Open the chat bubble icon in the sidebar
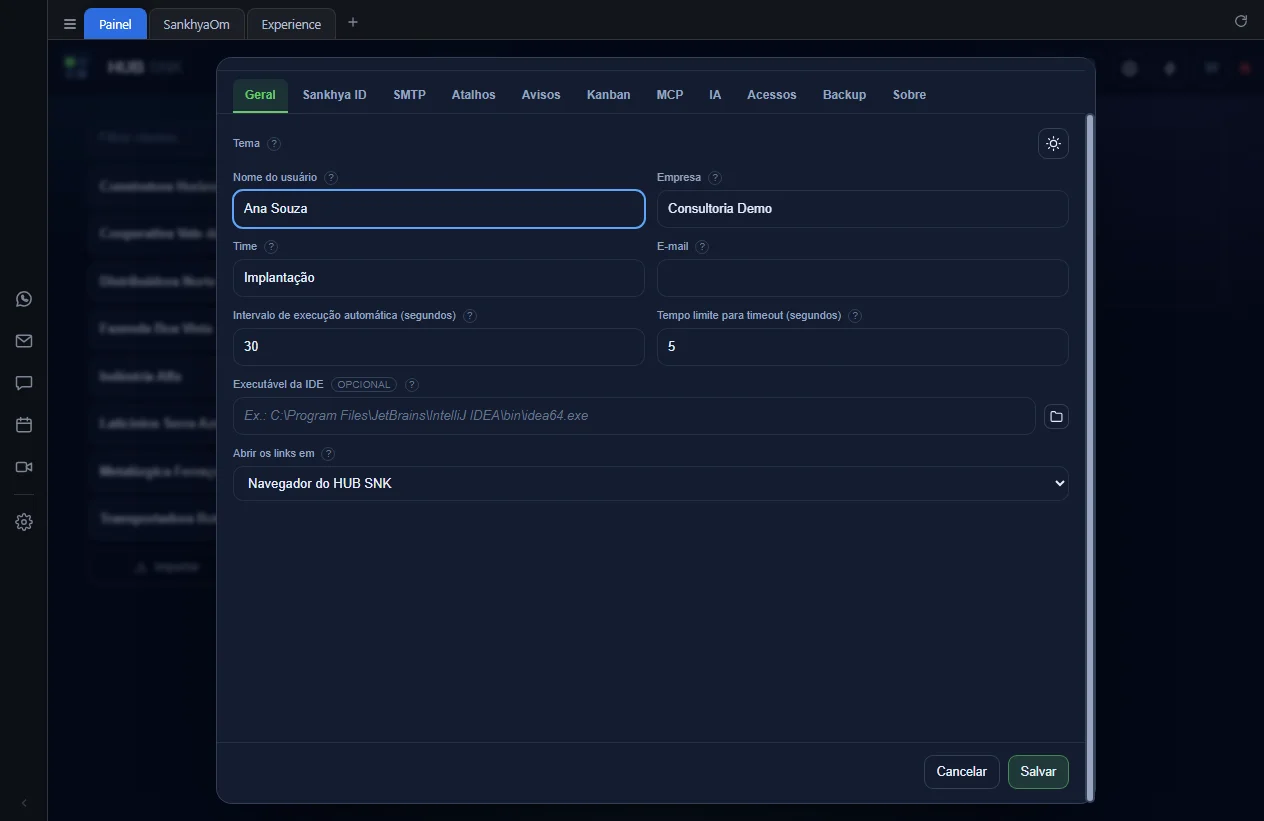 [24, 383]
